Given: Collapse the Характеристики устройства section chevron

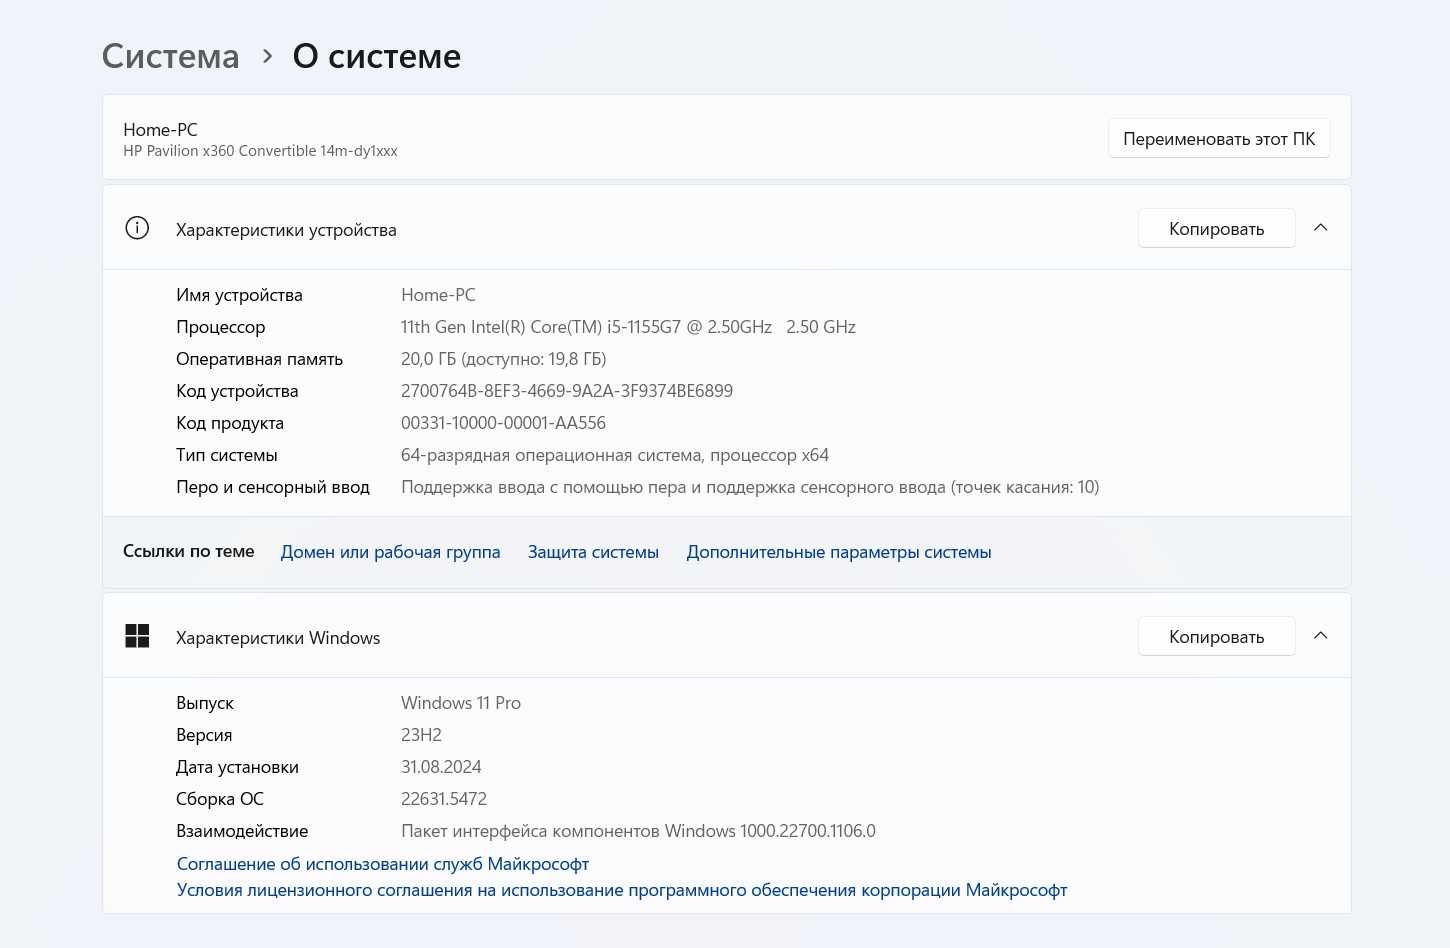Looking at the screenshot, I should click(1320, 228).
